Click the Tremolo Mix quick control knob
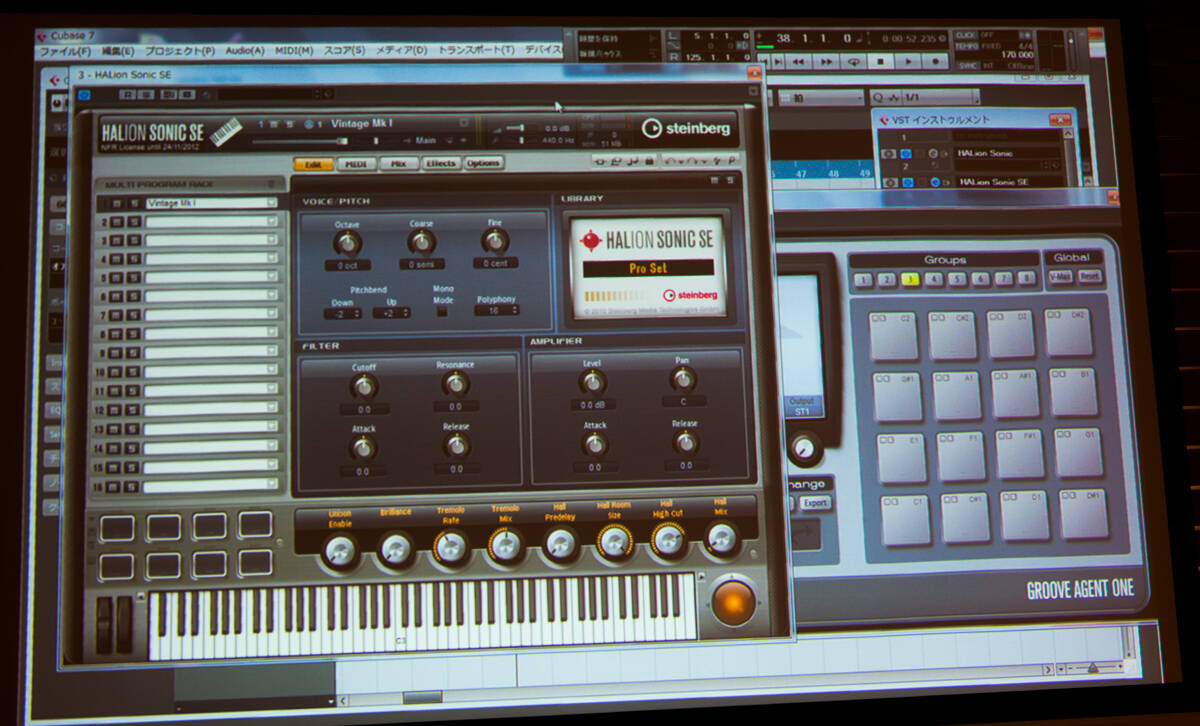 [505, 545]
